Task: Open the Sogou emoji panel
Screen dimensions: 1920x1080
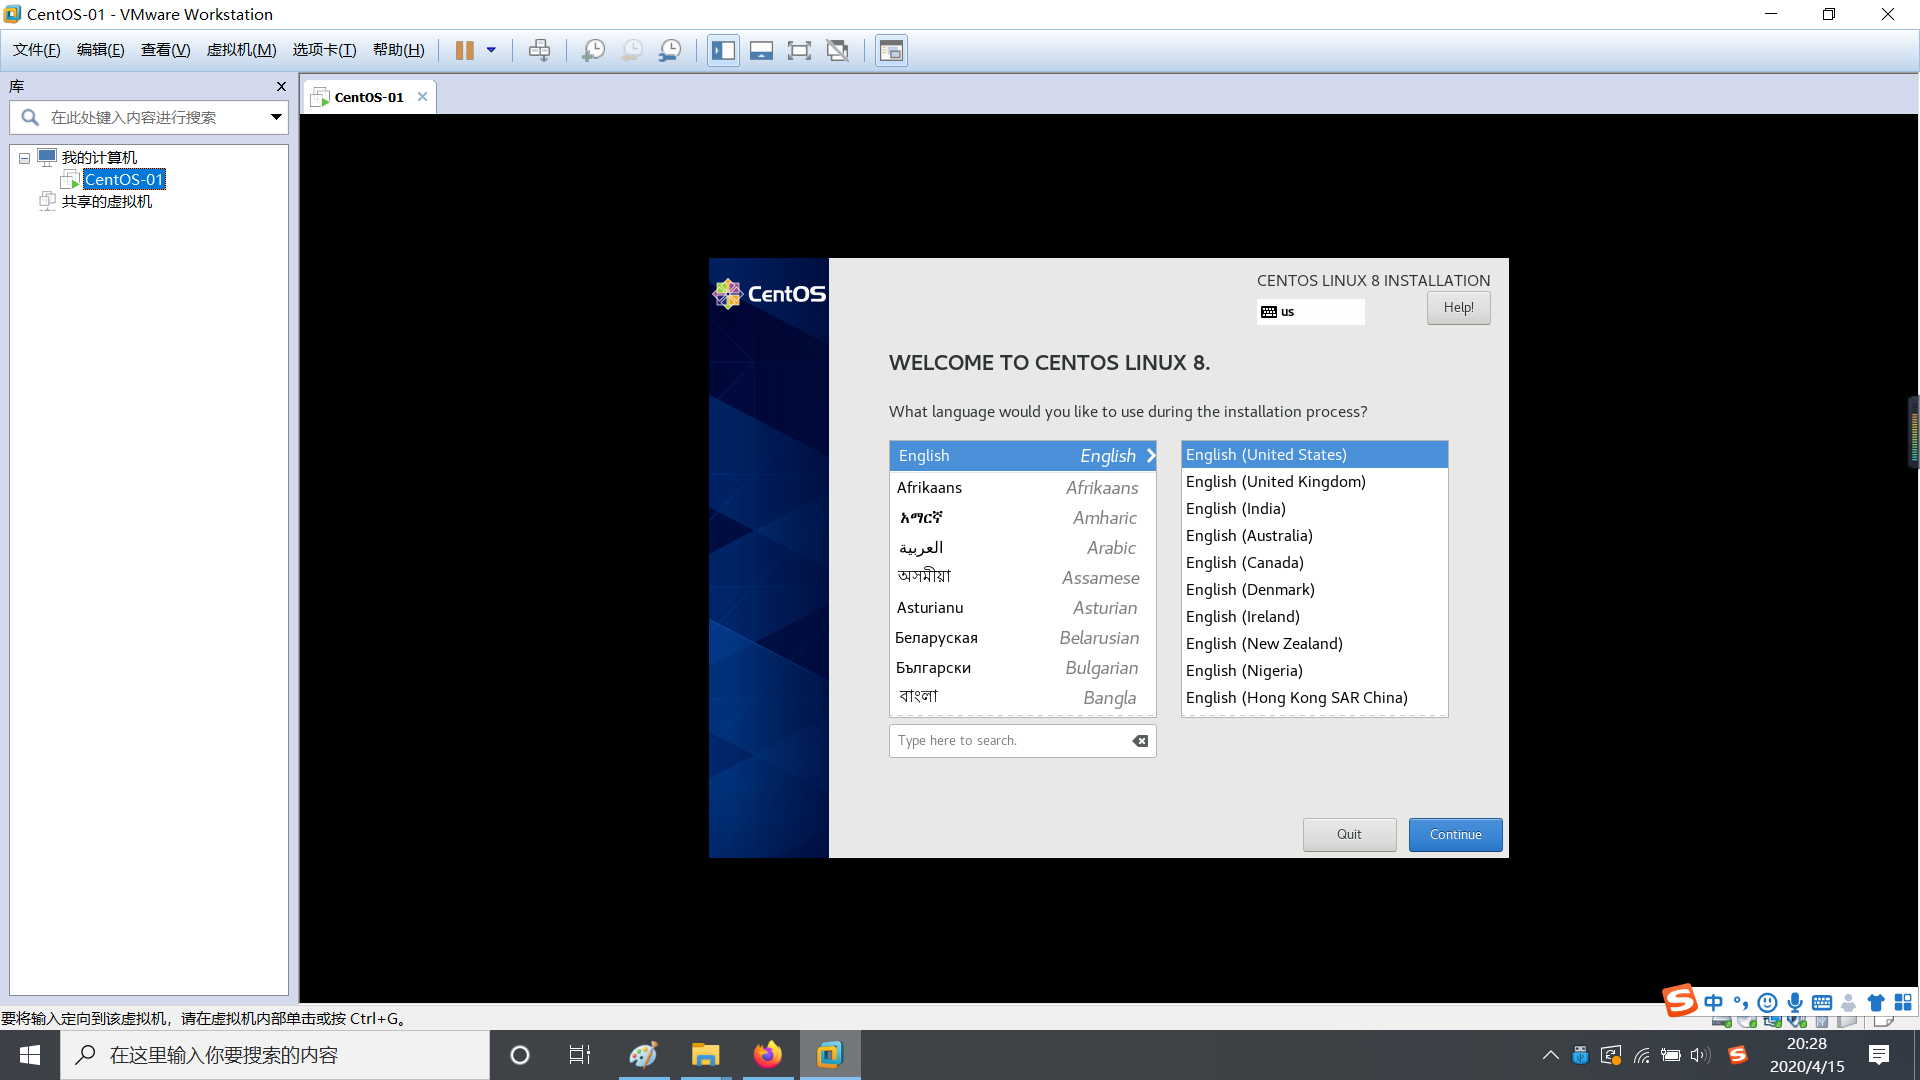Action: pos(1768,1003)
